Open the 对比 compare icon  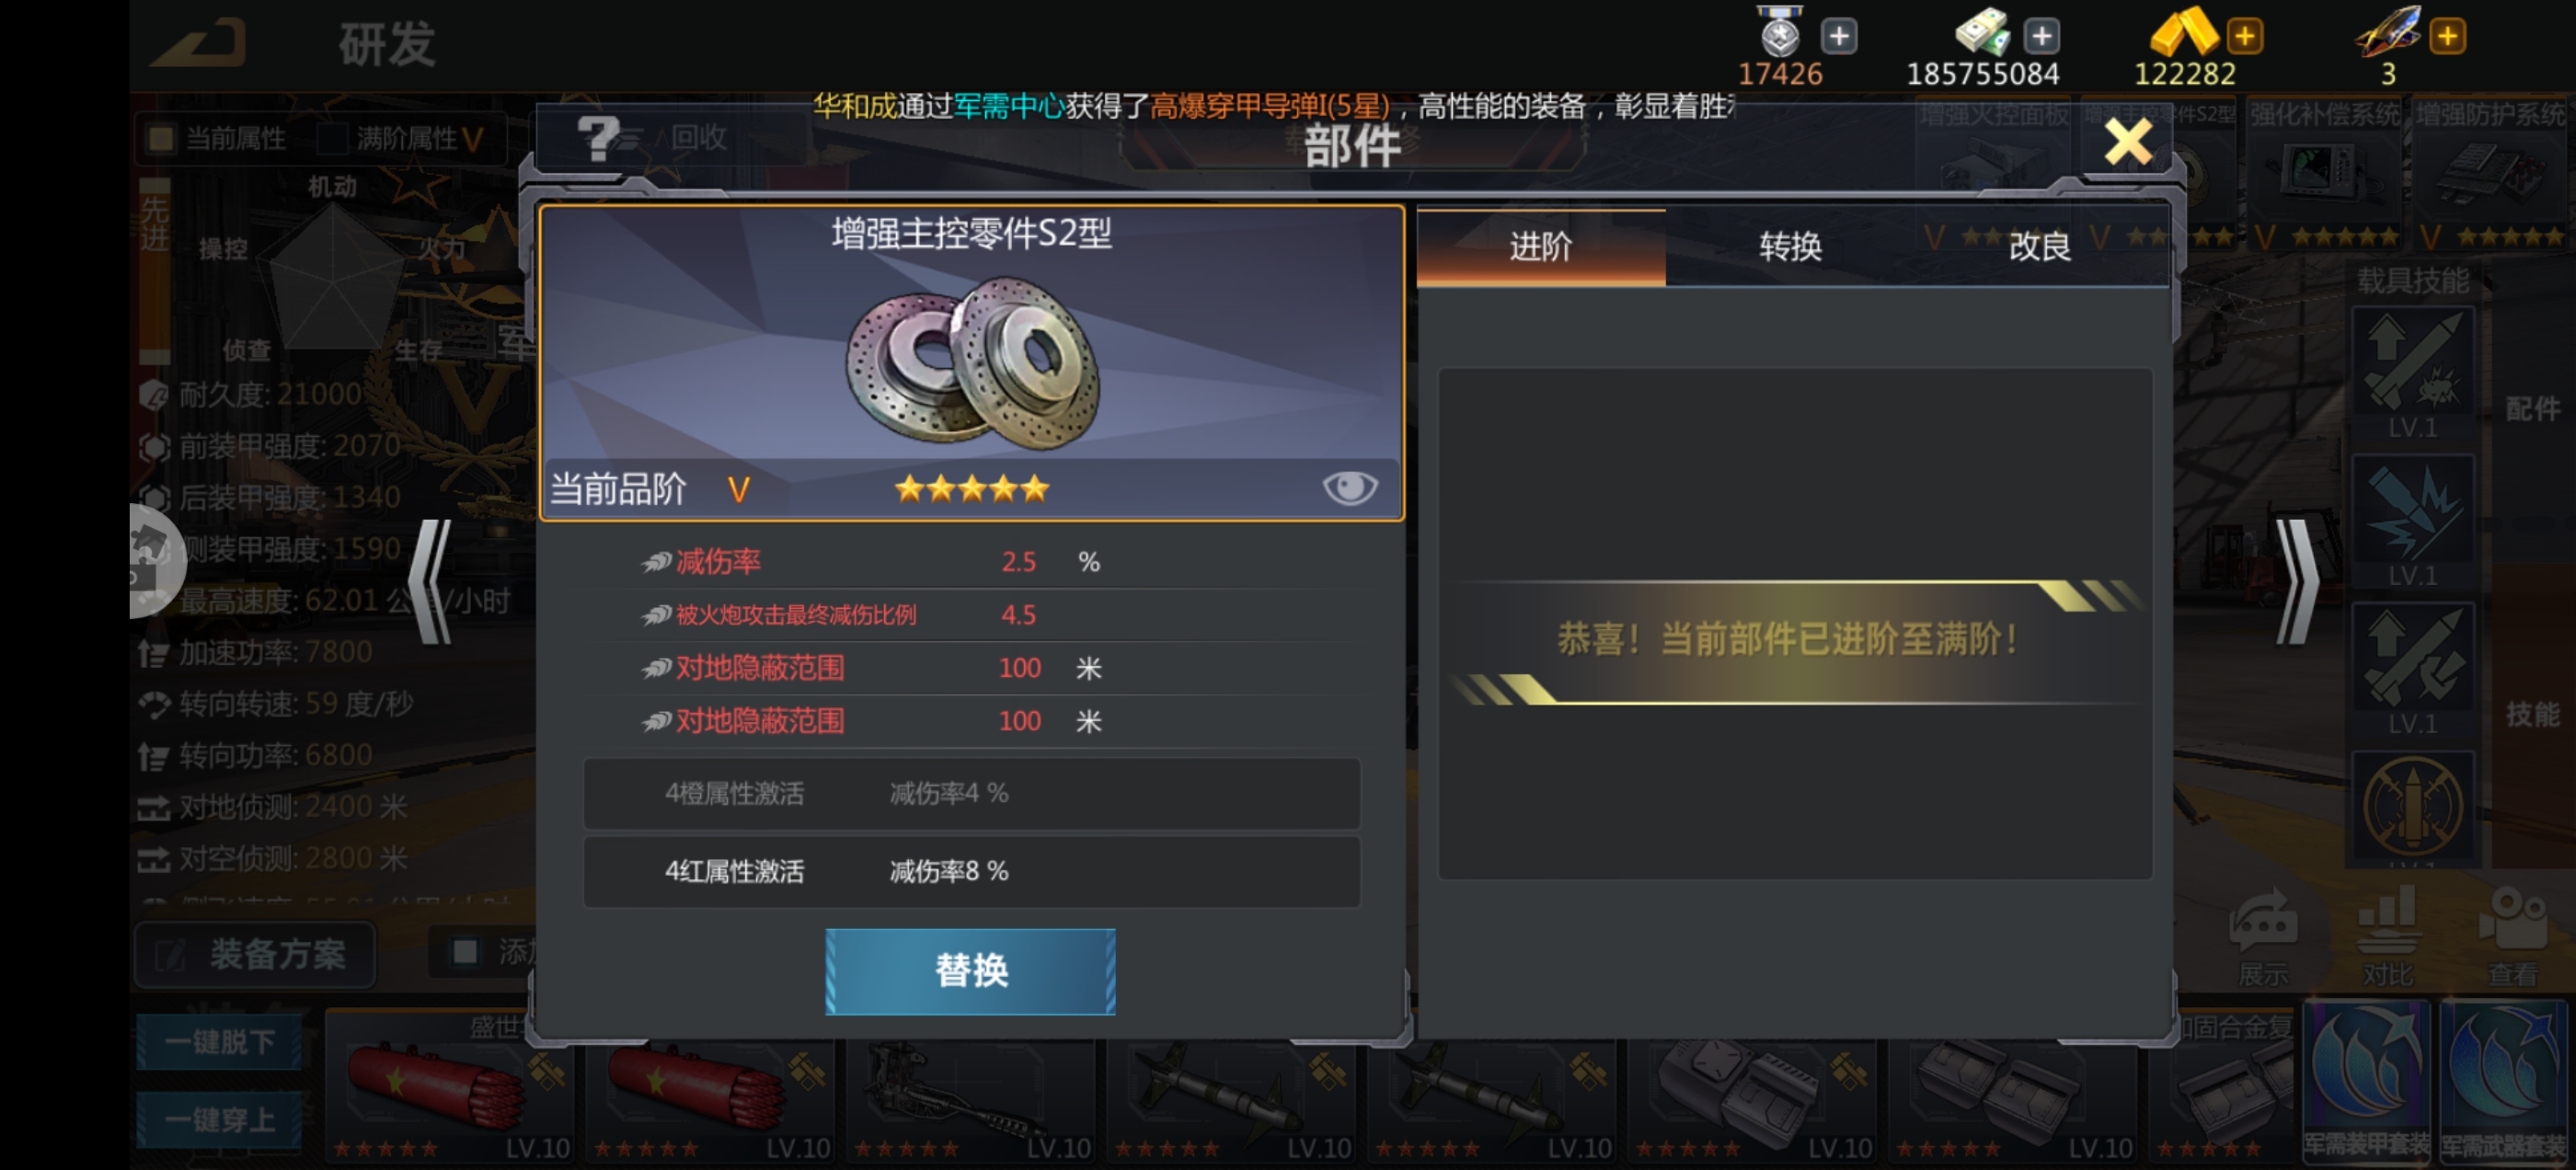[x=2388, y=937]
